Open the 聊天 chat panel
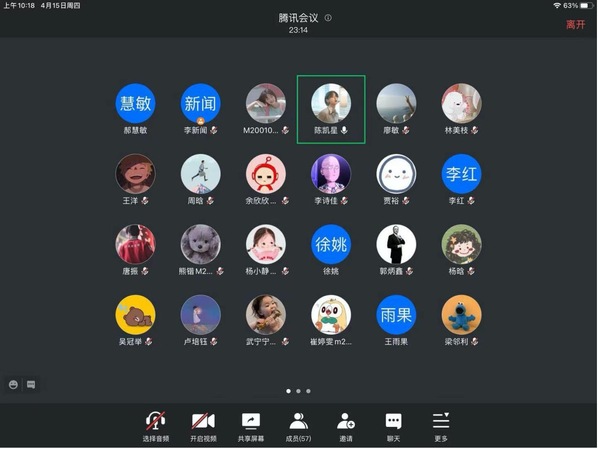 coord(393,426)
